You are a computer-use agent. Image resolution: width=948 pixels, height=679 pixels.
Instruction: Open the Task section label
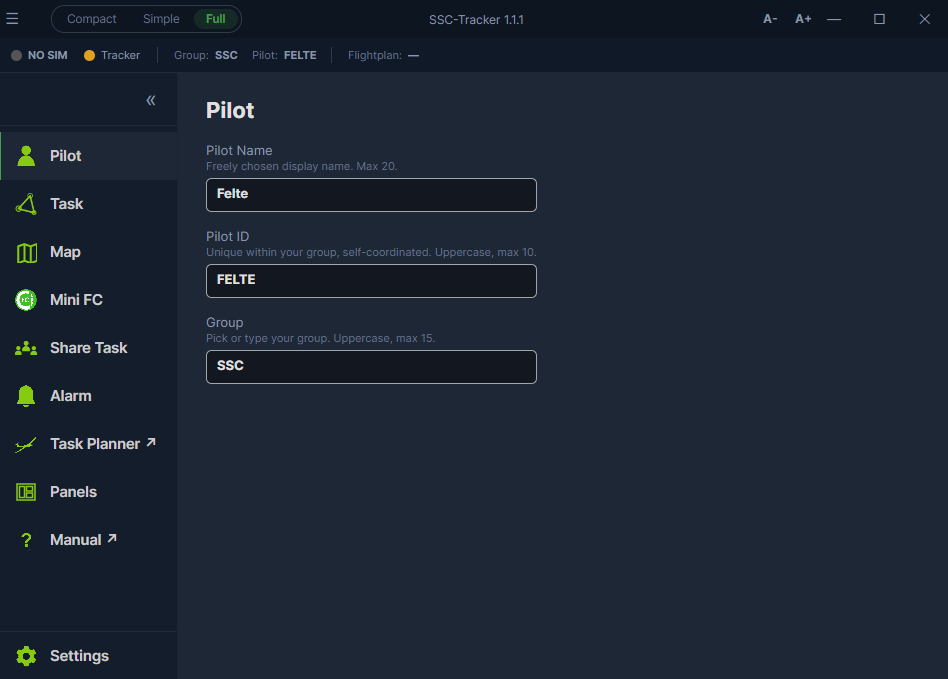point(67,204)
